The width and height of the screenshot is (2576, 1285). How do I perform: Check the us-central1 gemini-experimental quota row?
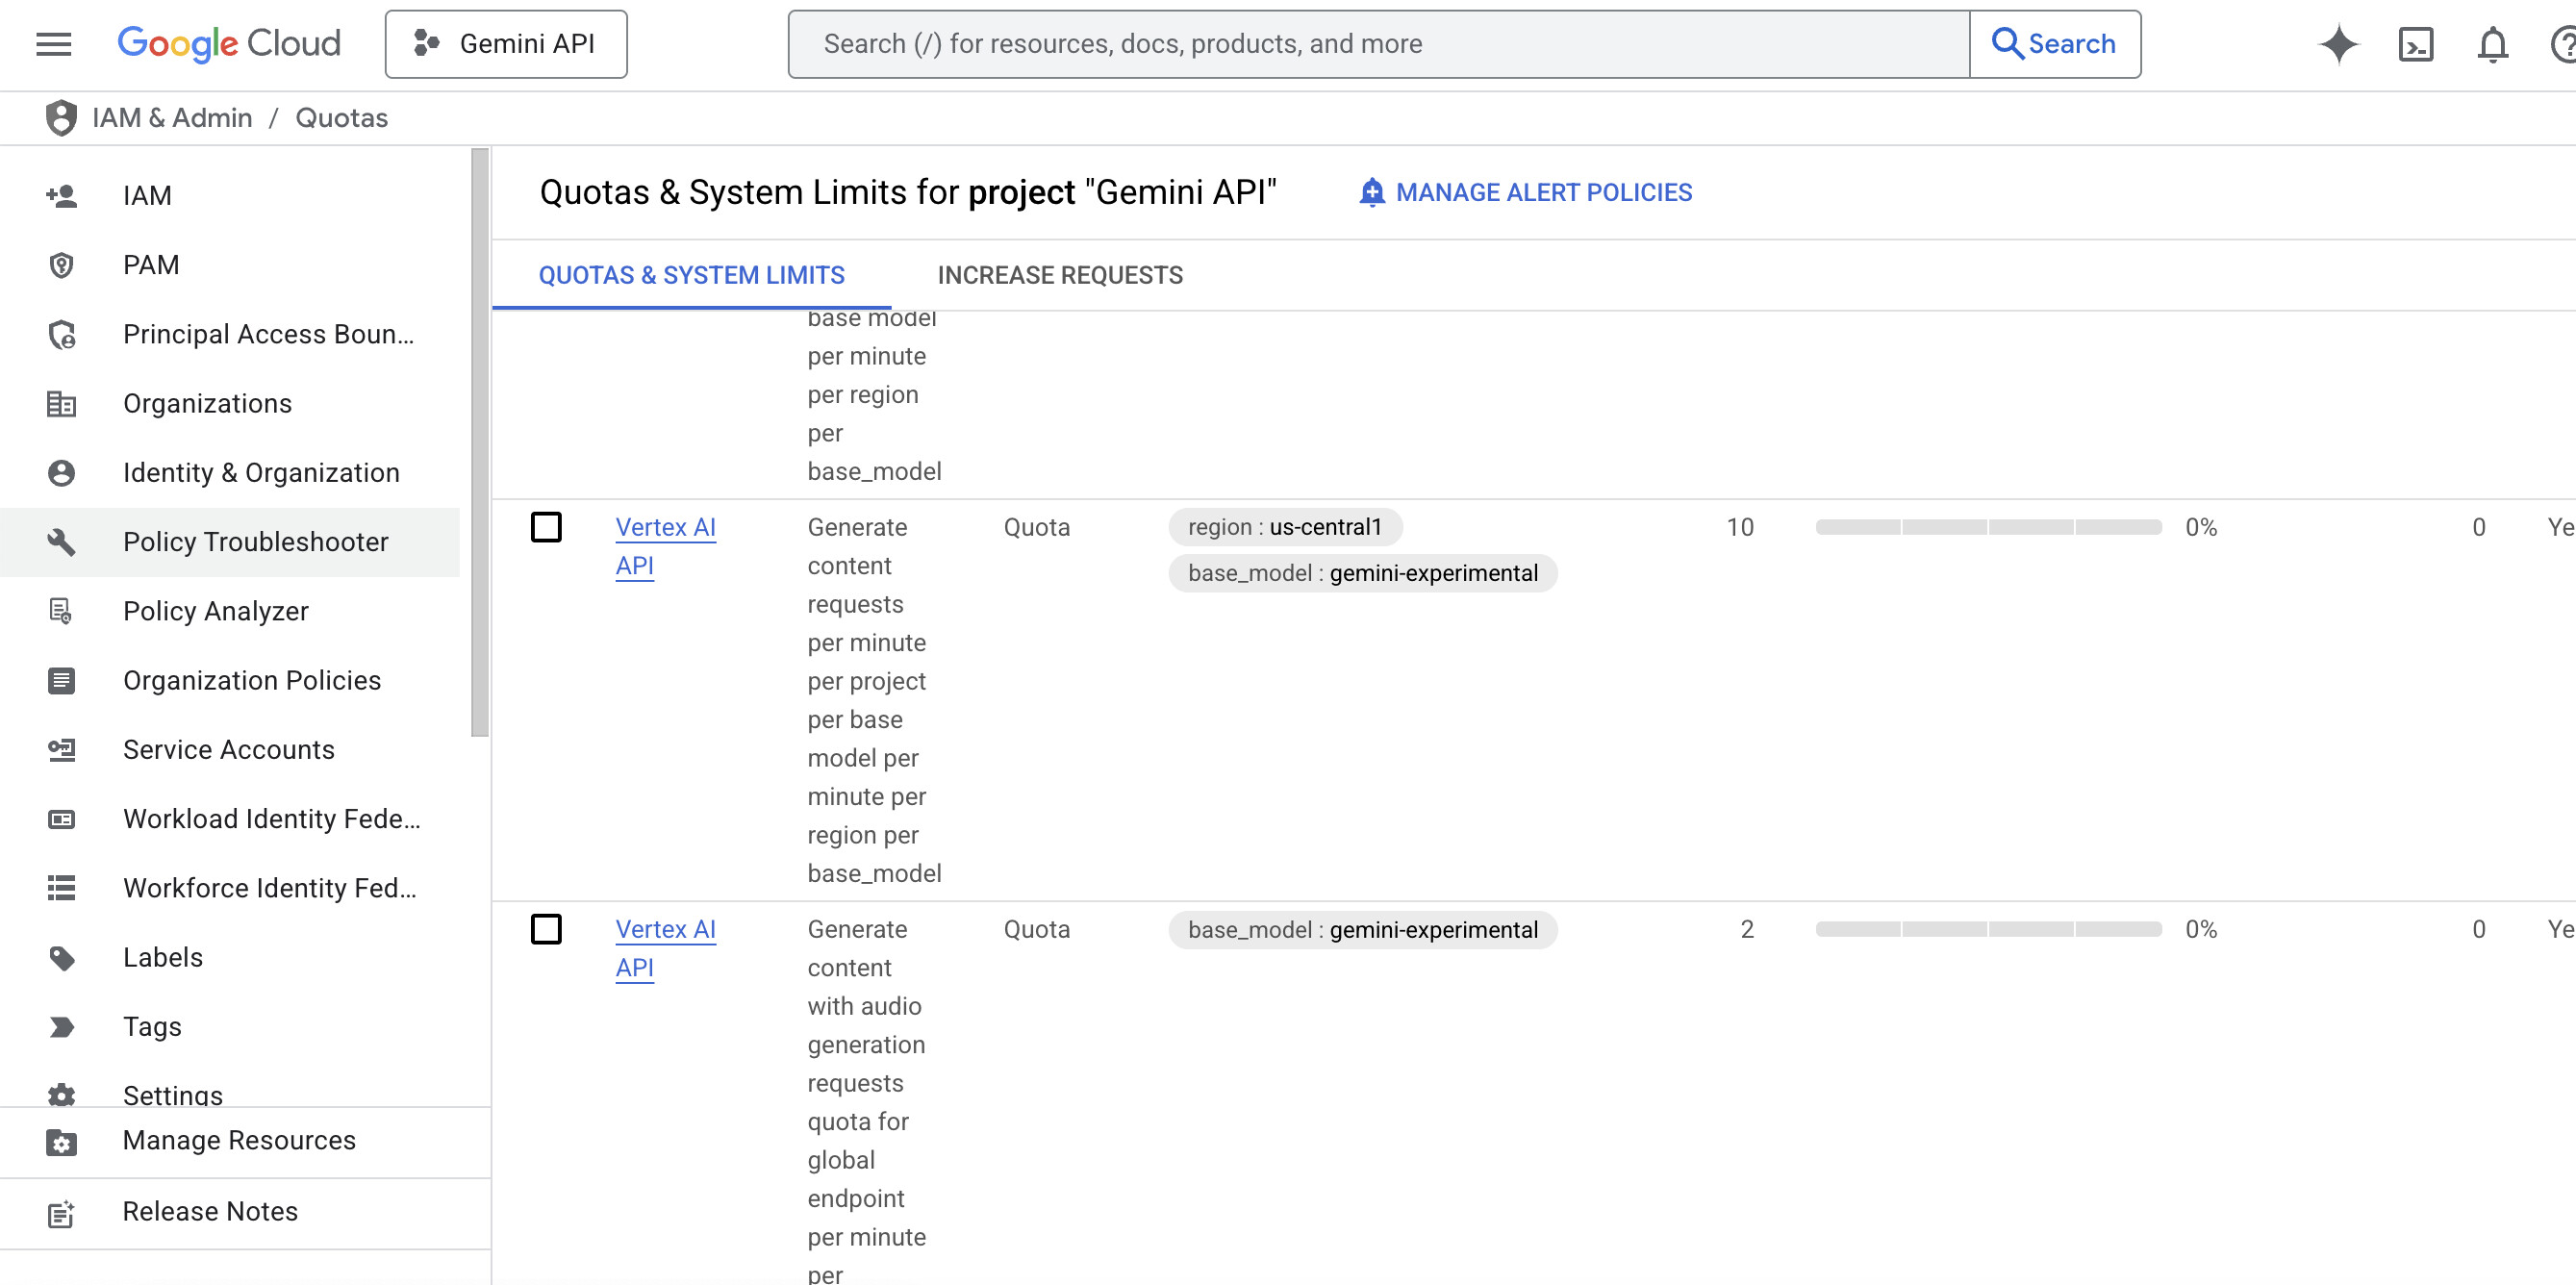546,527
